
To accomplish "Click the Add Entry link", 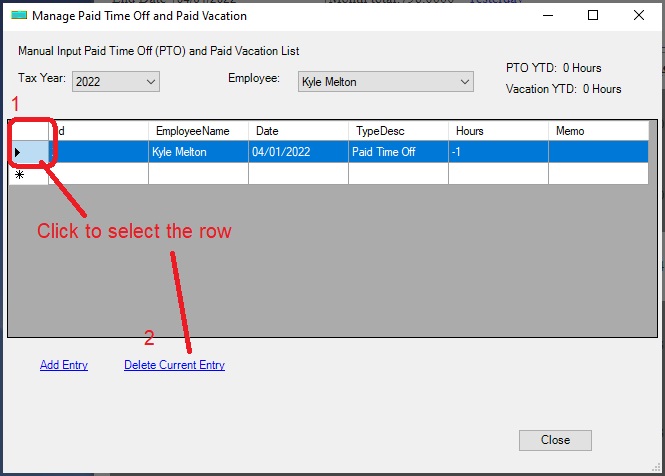I will (64, 365).
